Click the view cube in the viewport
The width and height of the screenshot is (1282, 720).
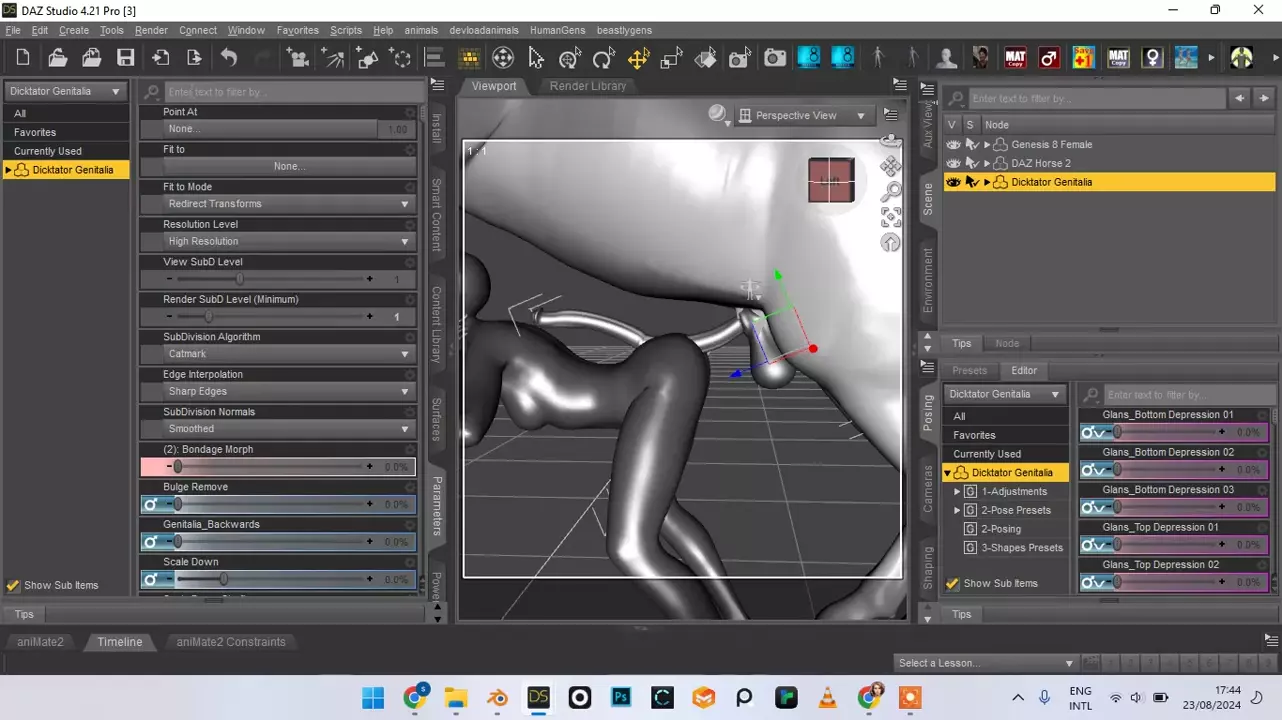pyautogui.click(x=830, y=180)
